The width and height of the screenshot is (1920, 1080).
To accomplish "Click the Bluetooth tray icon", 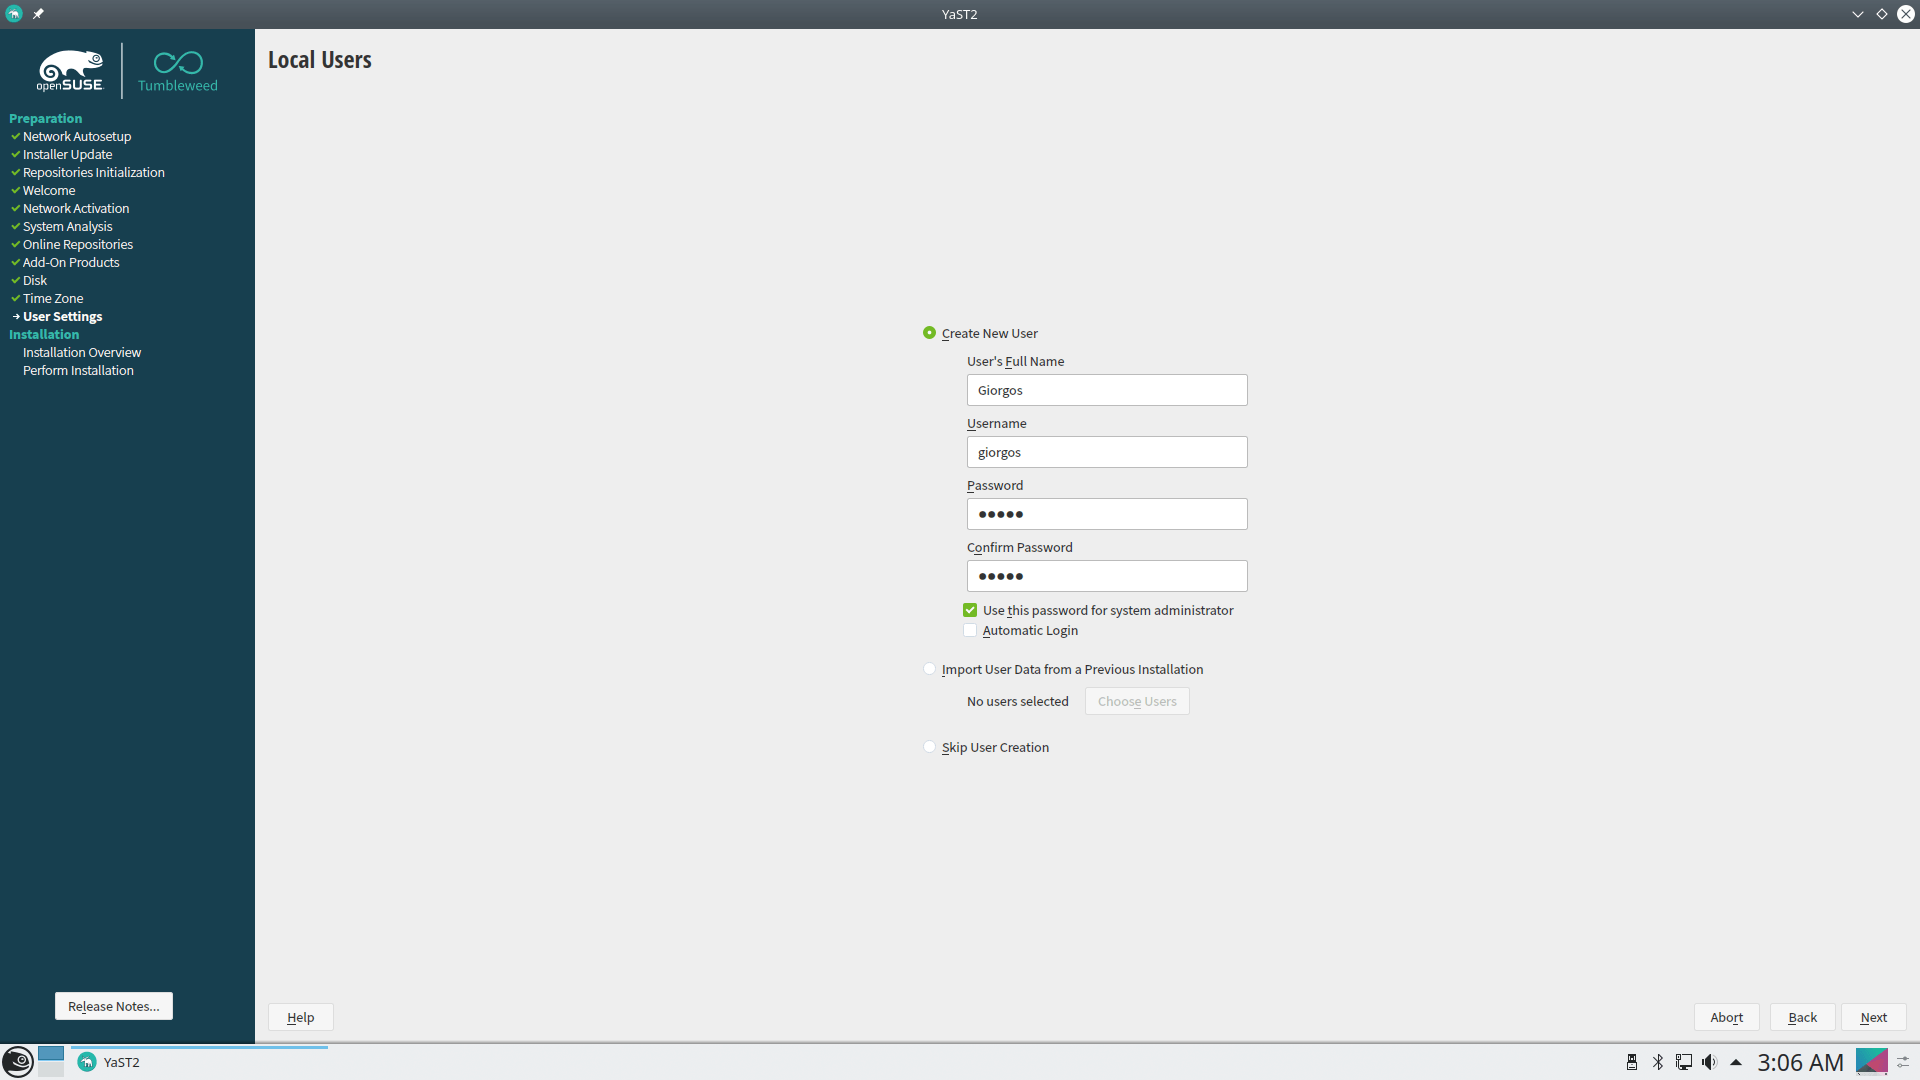I will pyautogui.click(x=1658, y=1062).
